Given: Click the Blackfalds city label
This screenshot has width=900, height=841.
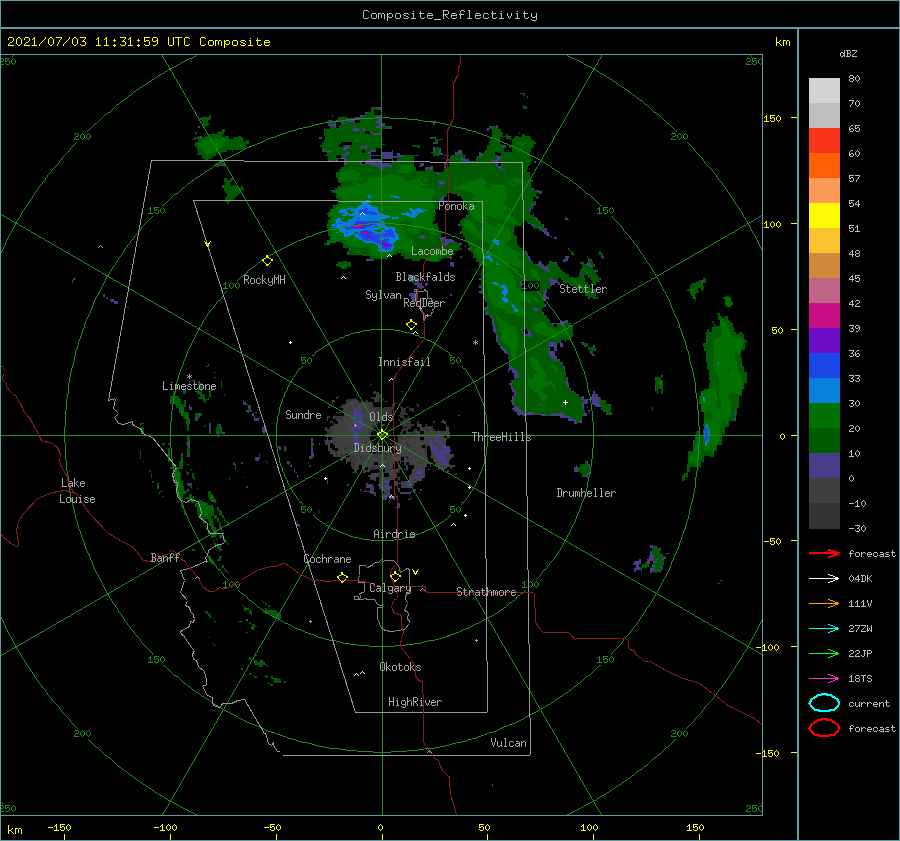Looking at the screenshot, I should click(425, 277).
